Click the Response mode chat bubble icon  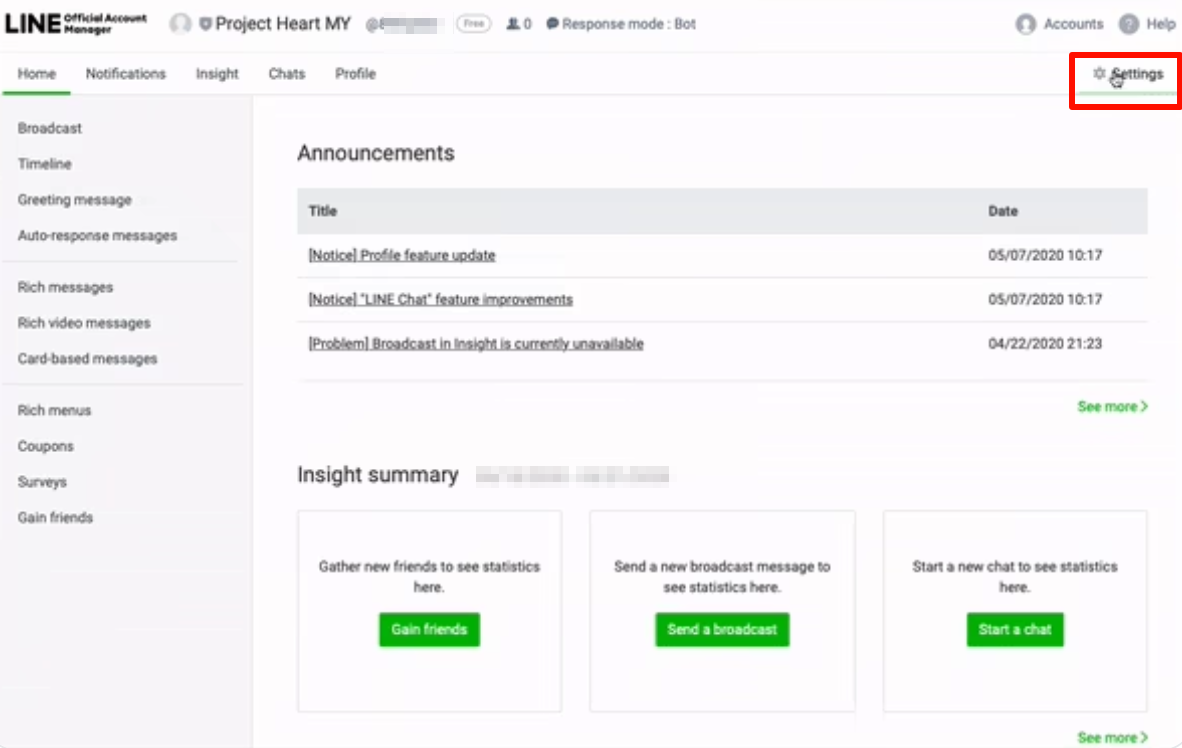[x=552, y=24]
